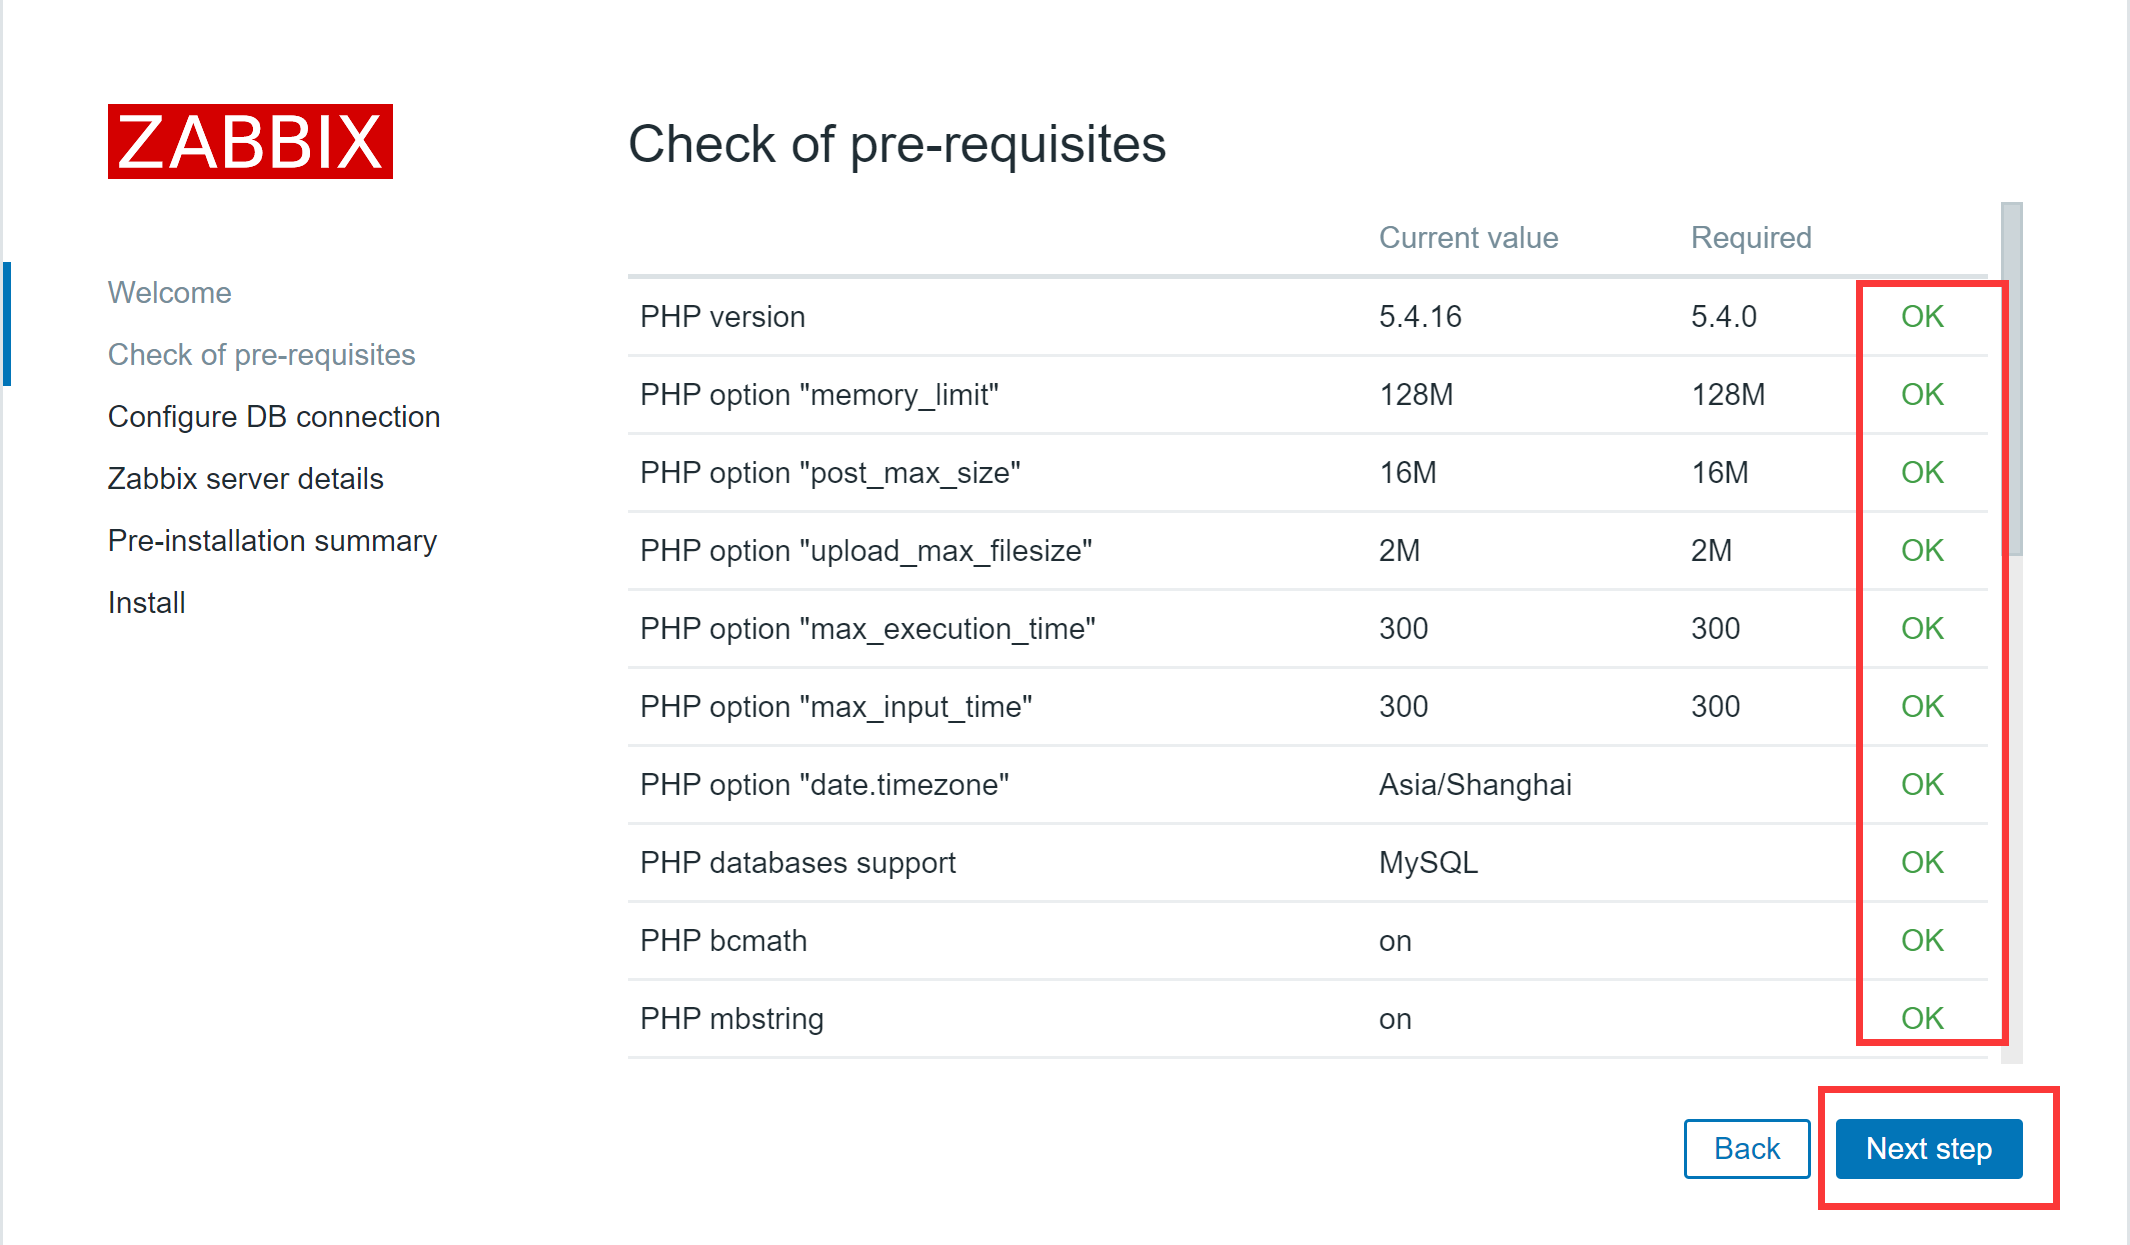Click OK status for PHP bcmath
Screen dimensions: 2130x1245
(1921, 940)
